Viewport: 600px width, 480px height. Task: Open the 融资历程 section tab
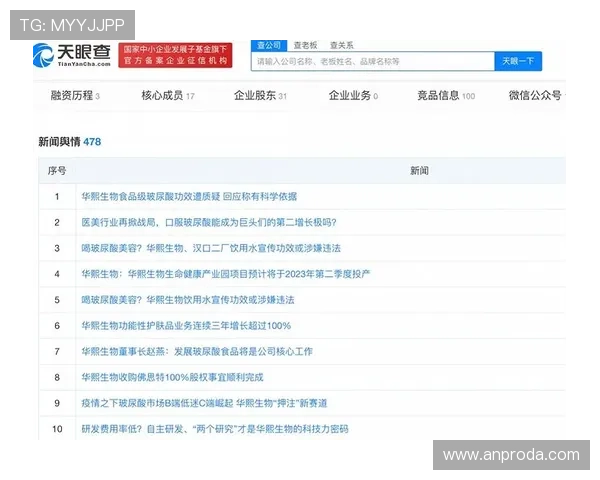(x=75, y=95)
